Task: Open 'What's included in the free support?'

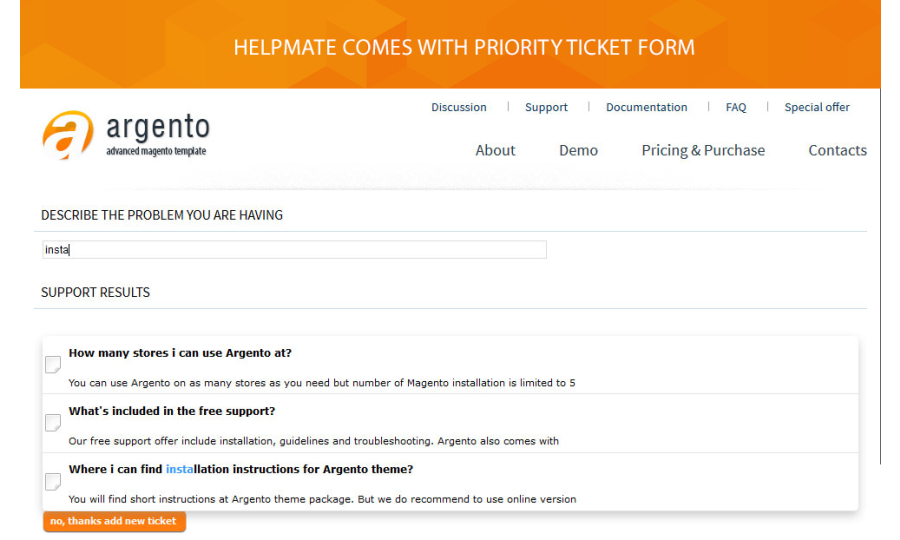Action: [172, 411]
